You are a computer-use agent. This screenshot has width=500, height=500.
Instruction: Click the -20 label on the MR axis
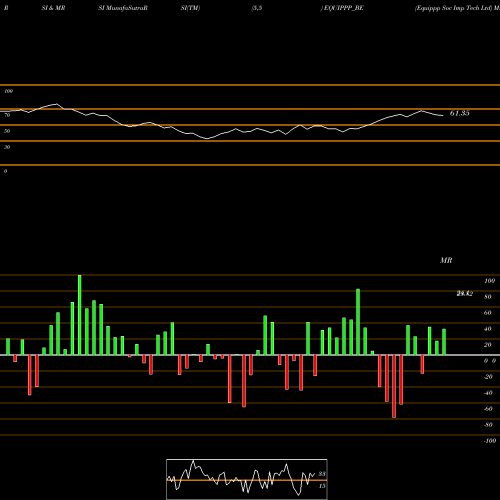(488, 377)
